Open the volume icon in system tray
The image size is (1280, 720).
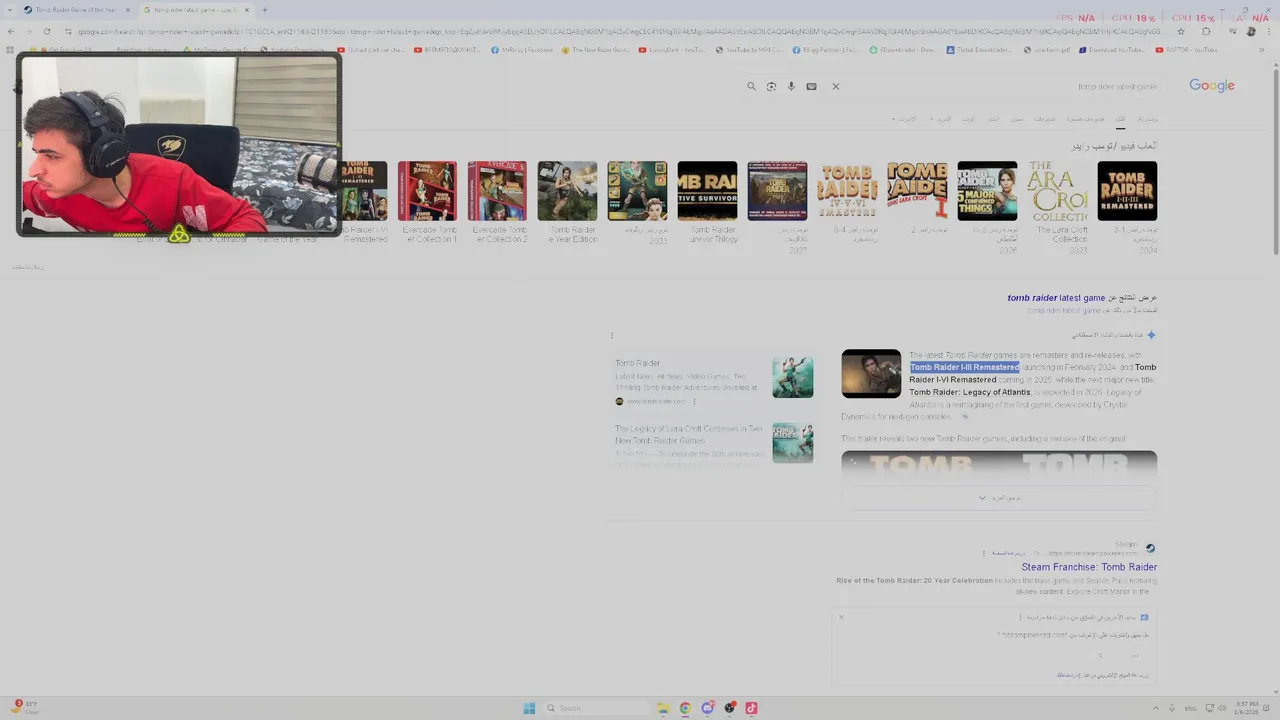1221,708
